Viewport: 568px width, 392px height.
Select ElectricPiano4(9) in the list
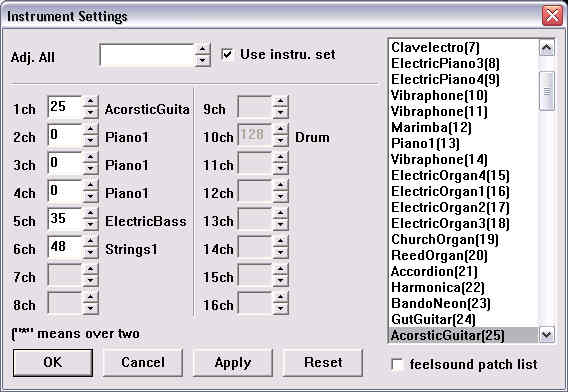coord(463,79)
